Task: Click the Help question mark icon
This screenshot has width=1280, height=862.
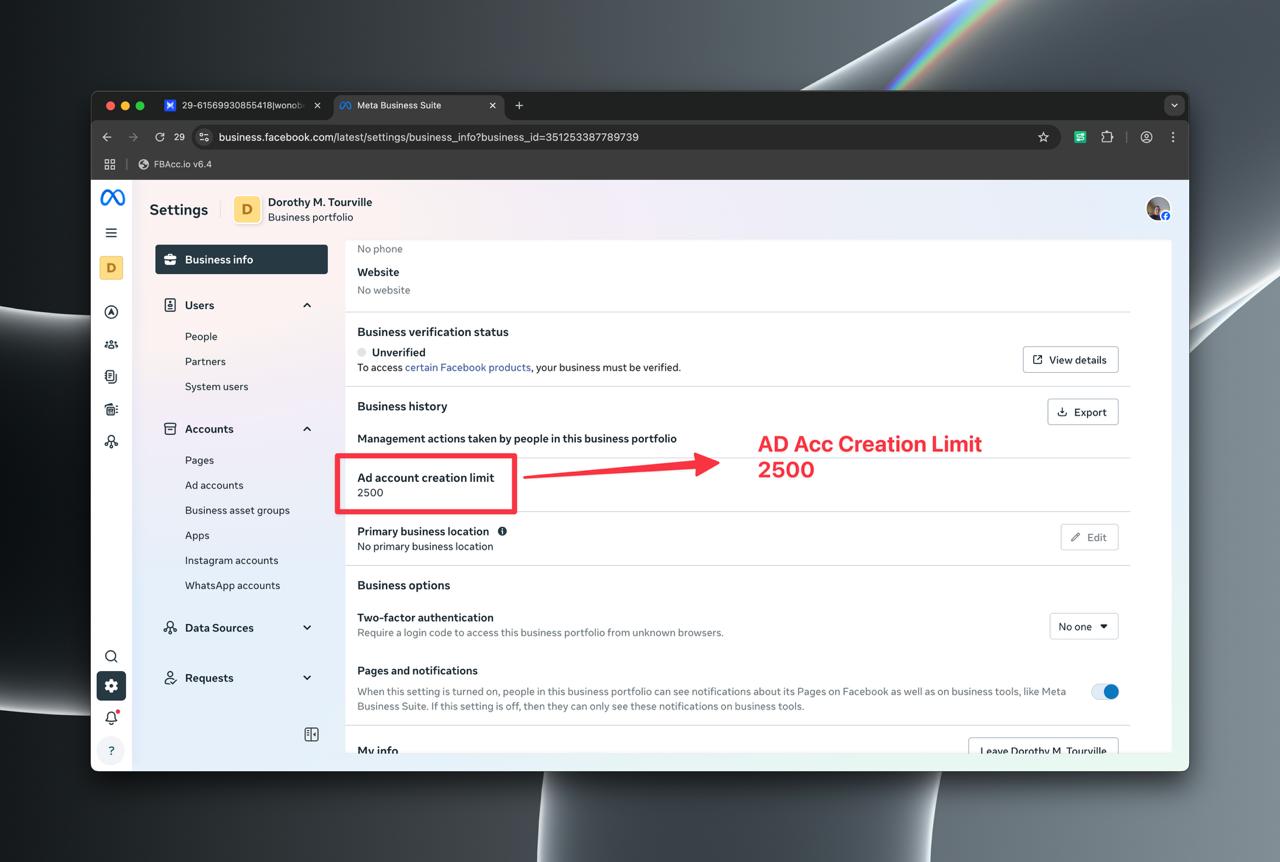Action: point(111,751)
